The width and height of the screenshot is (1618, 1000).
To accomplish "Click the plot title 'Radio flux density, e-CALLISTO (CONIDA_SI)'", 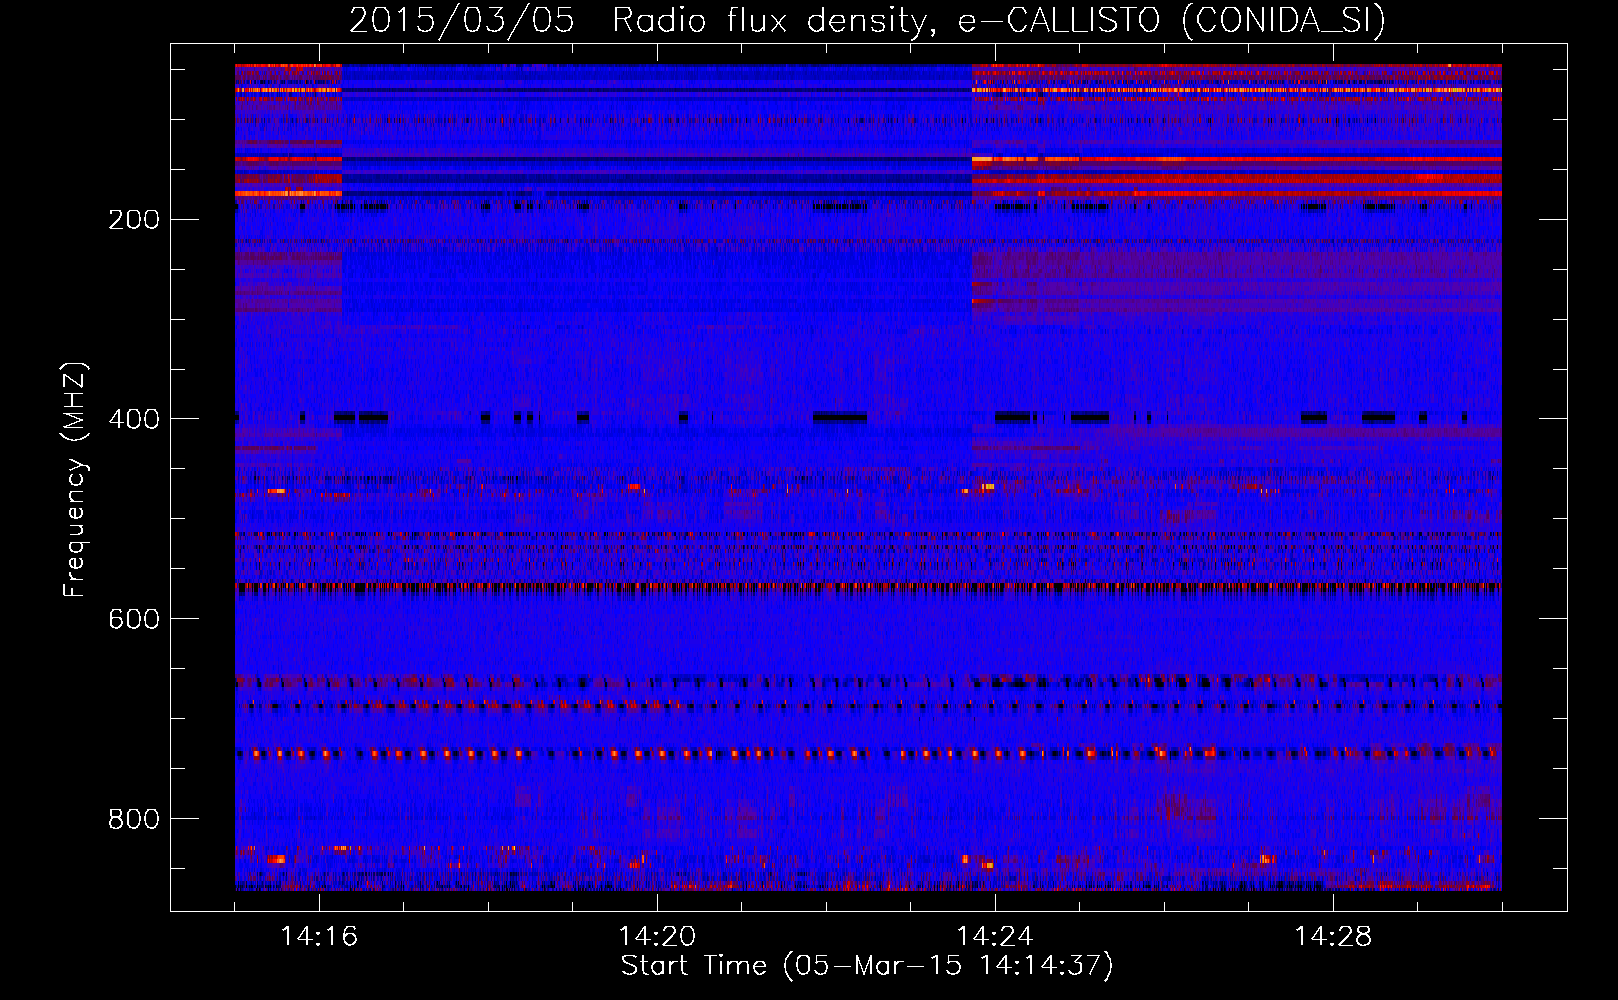I will pos(999,20).
